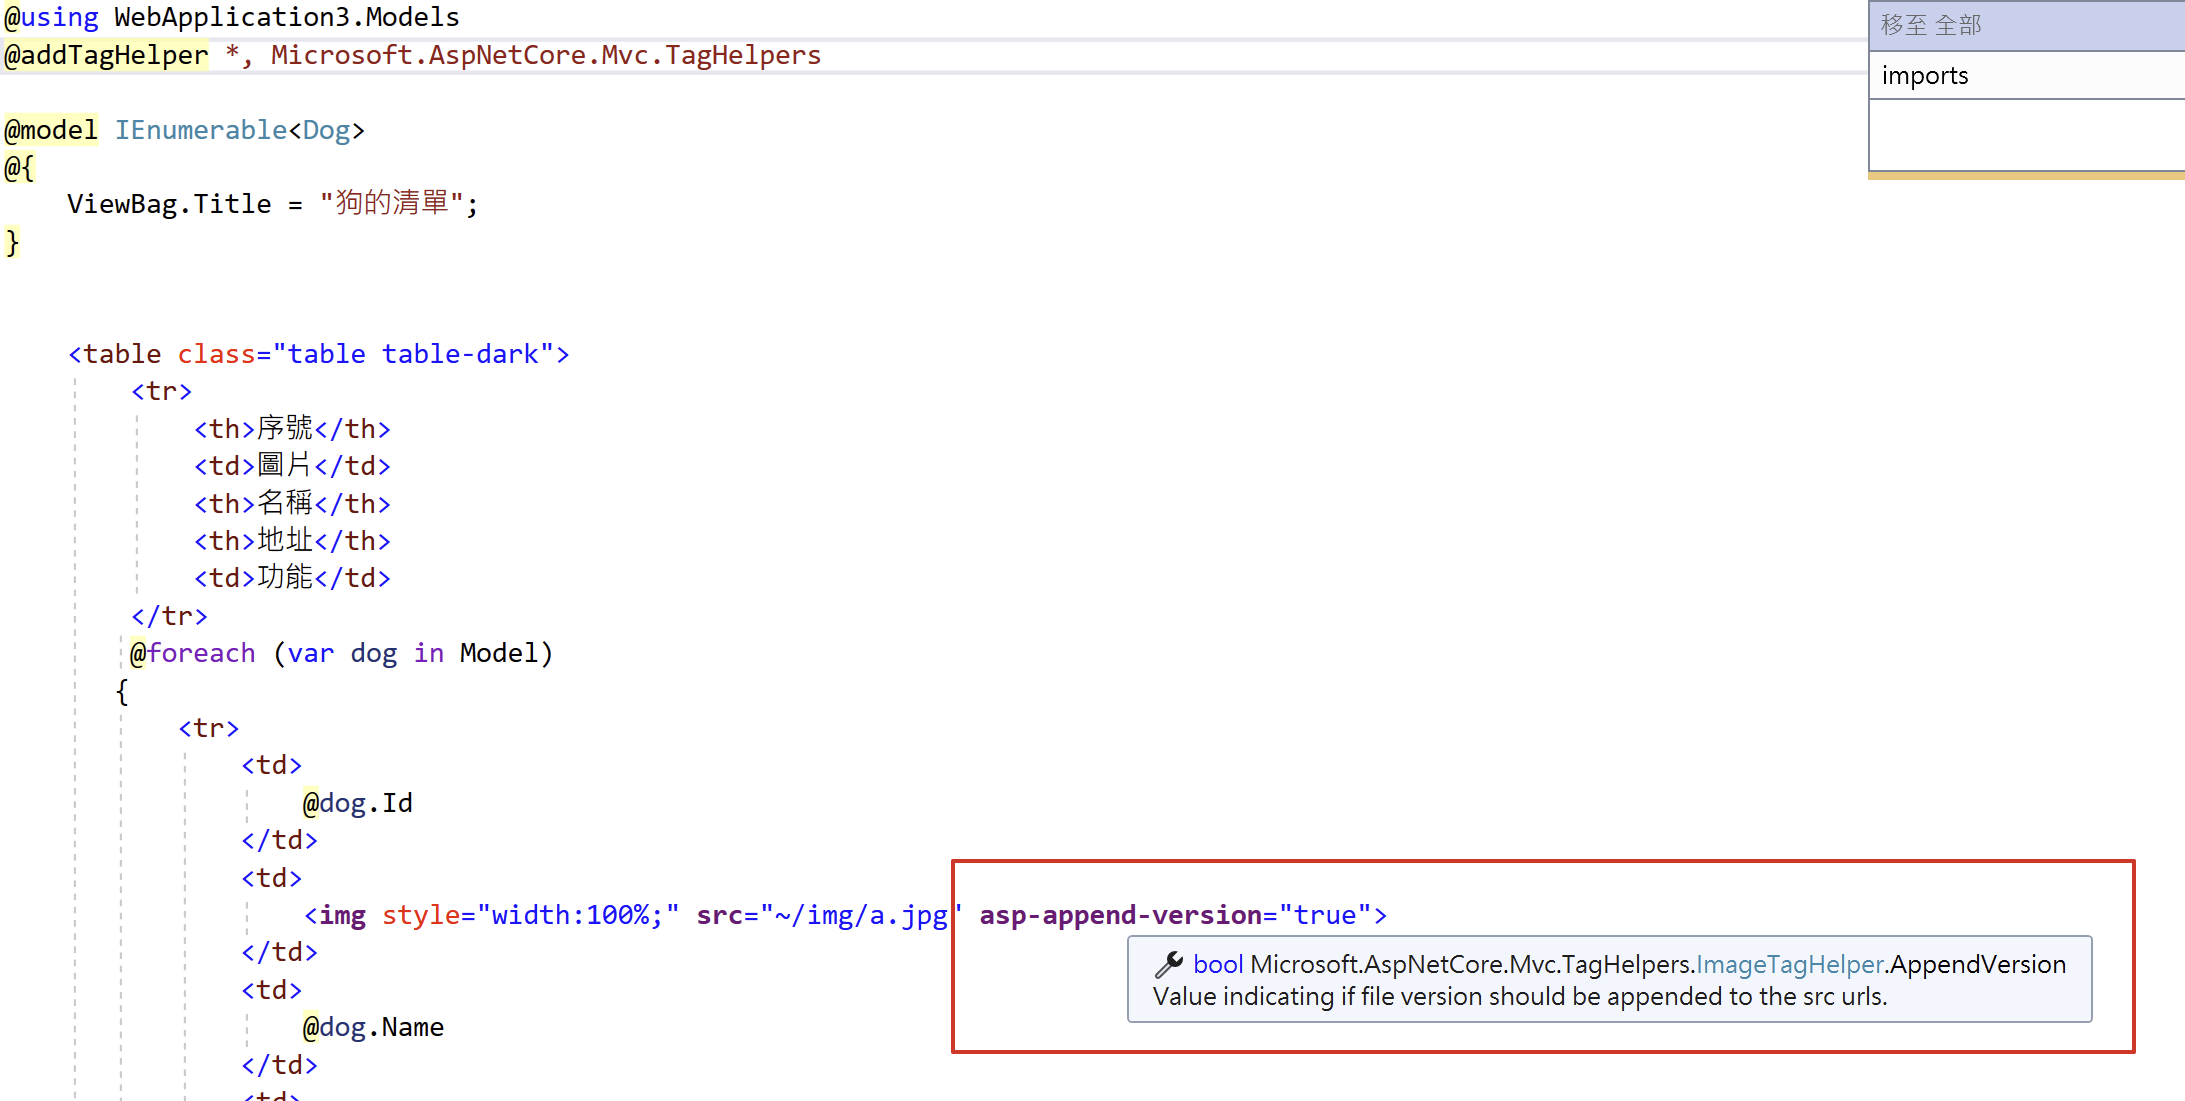
Task: Click the @model directive keyword
Action: (x=51, y=130)
